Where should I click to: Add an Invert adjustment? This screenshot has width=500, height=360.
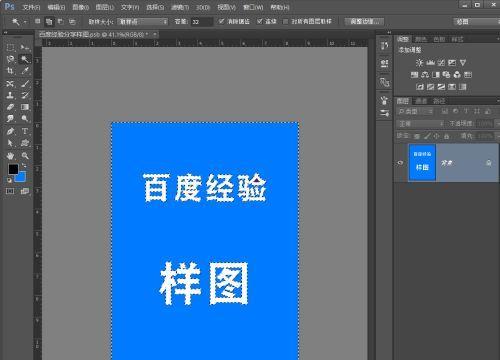pyautogui.click(x=420, y=87)
